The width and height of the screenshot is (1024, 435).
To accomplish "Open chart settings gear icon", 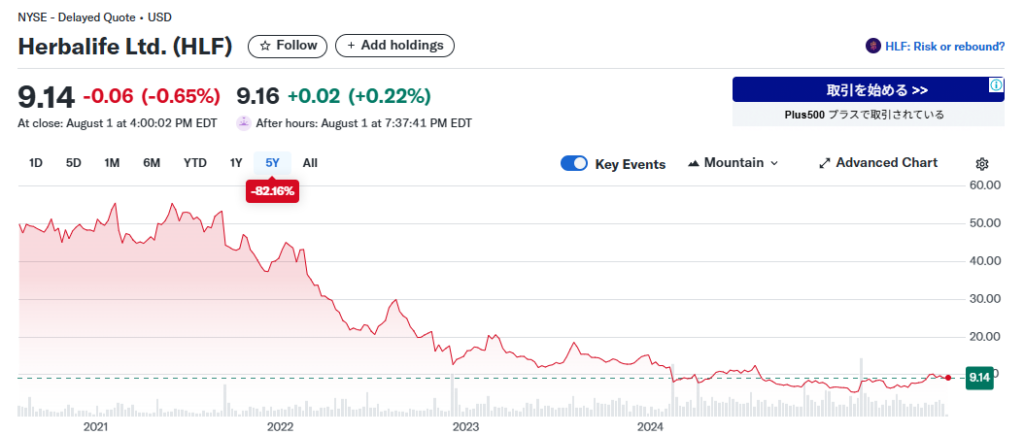I will click(983, 163).
